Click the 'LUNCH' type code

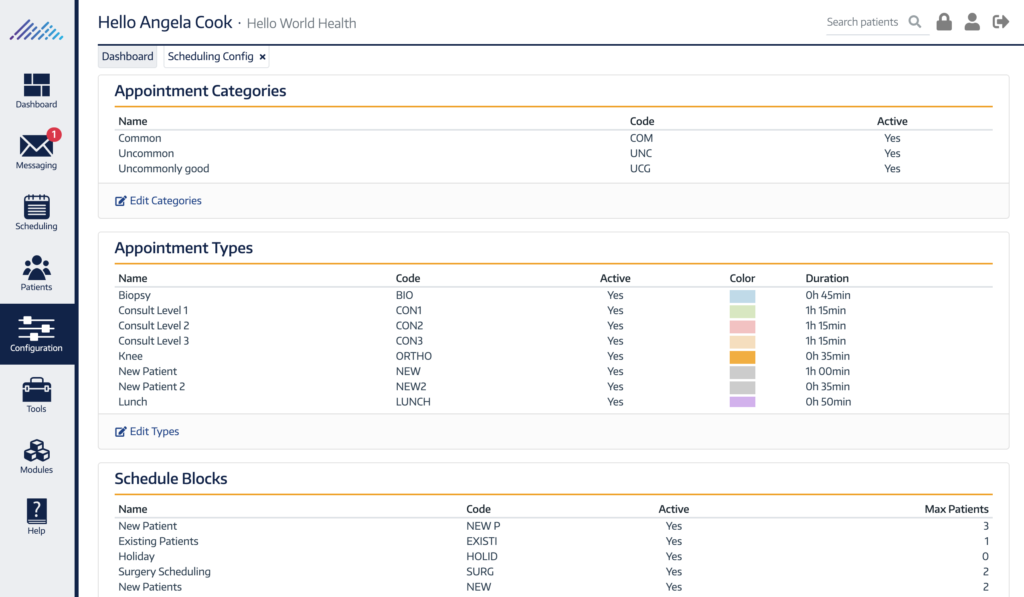[413, 402]
